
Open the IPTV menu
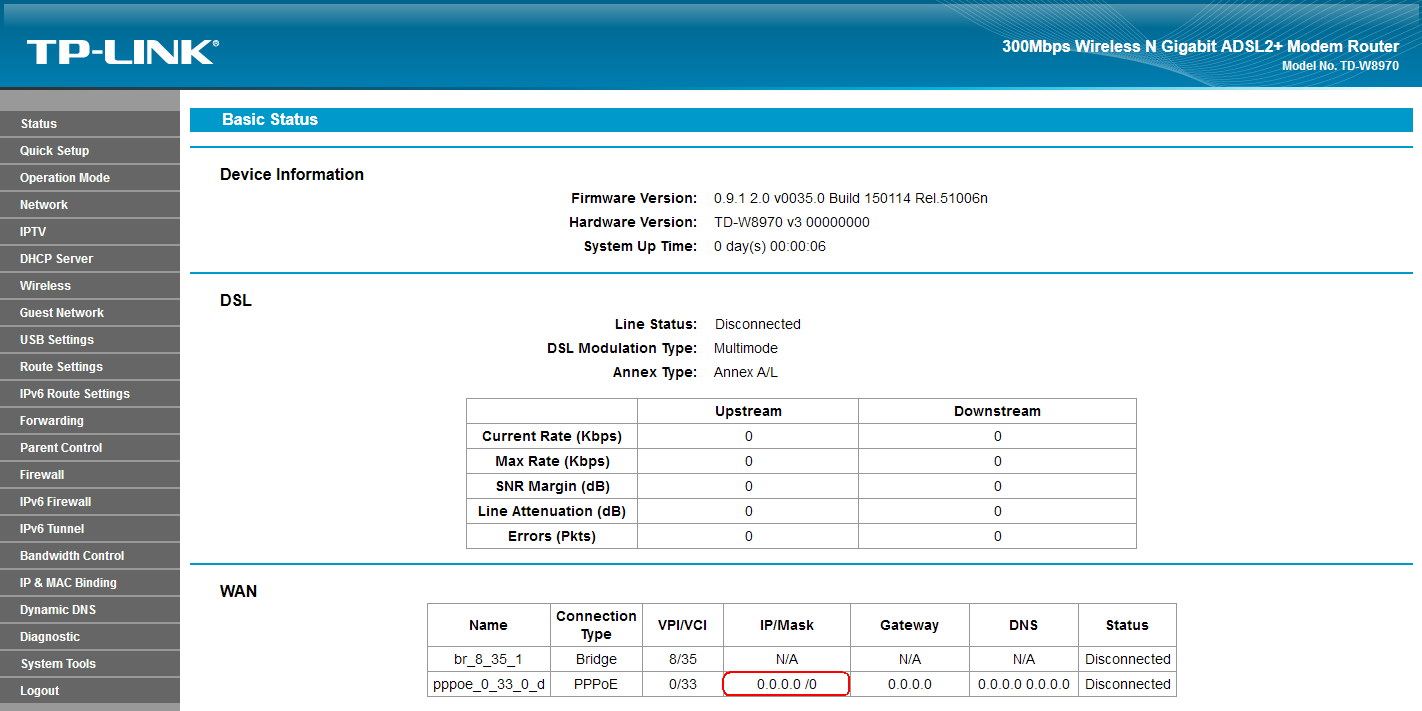click(90, 232)
